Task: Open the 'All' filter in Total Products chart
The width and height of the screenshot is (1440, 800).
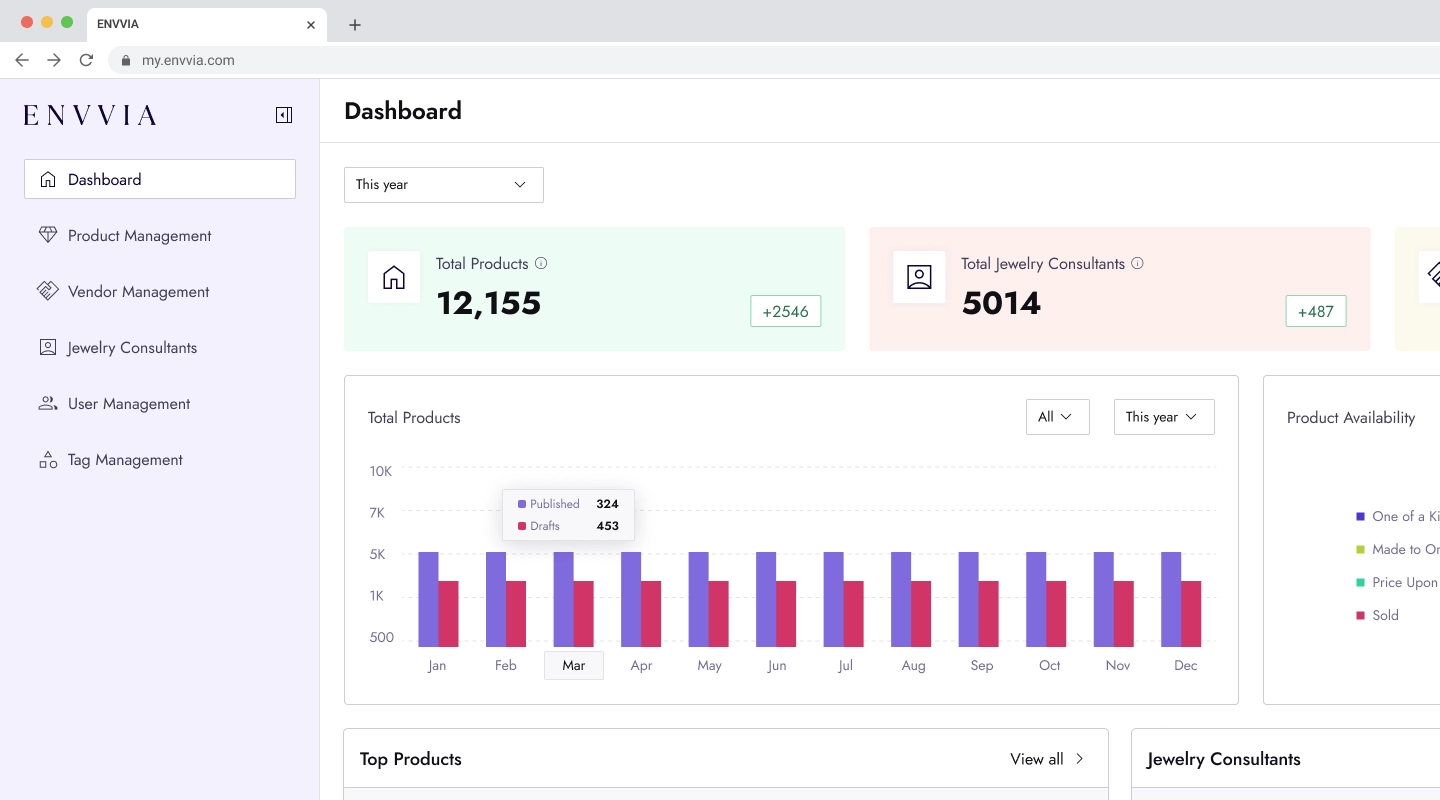Action: 1058,417
